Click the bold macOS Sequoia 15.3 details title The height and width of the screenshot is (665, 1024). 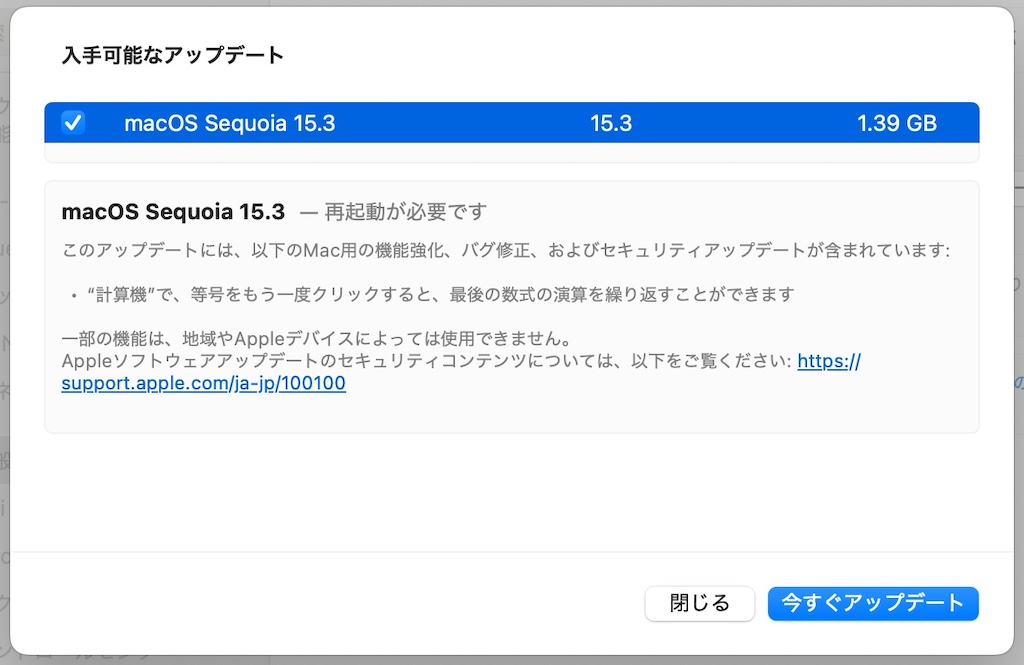coord(173,212)
